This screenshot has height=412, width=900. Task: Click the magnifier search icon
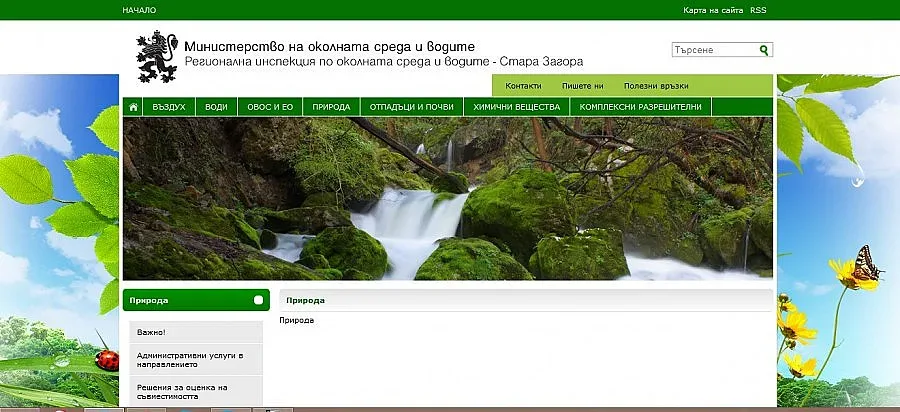764,50
